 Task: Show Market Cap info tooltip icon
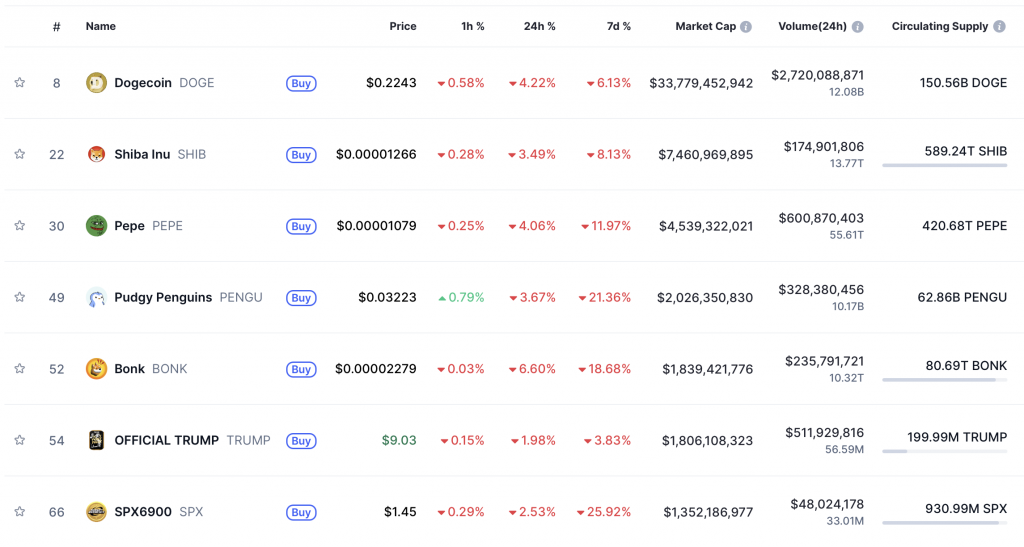click(746, 27)
